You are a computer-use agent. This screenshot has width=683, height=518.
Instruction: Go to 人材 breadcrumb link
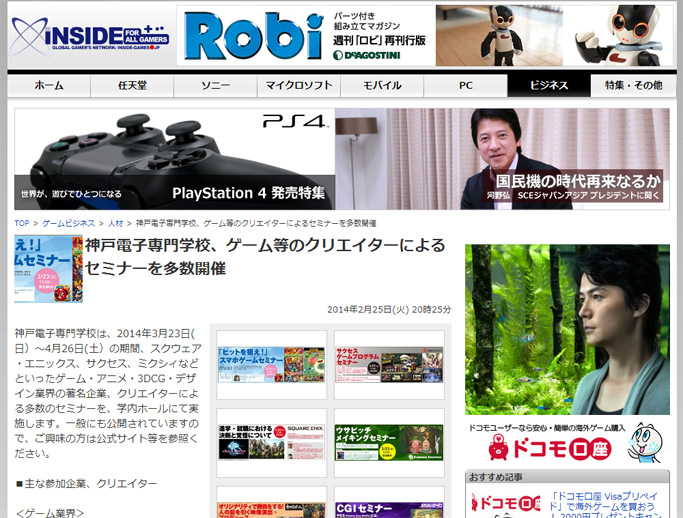115,223
